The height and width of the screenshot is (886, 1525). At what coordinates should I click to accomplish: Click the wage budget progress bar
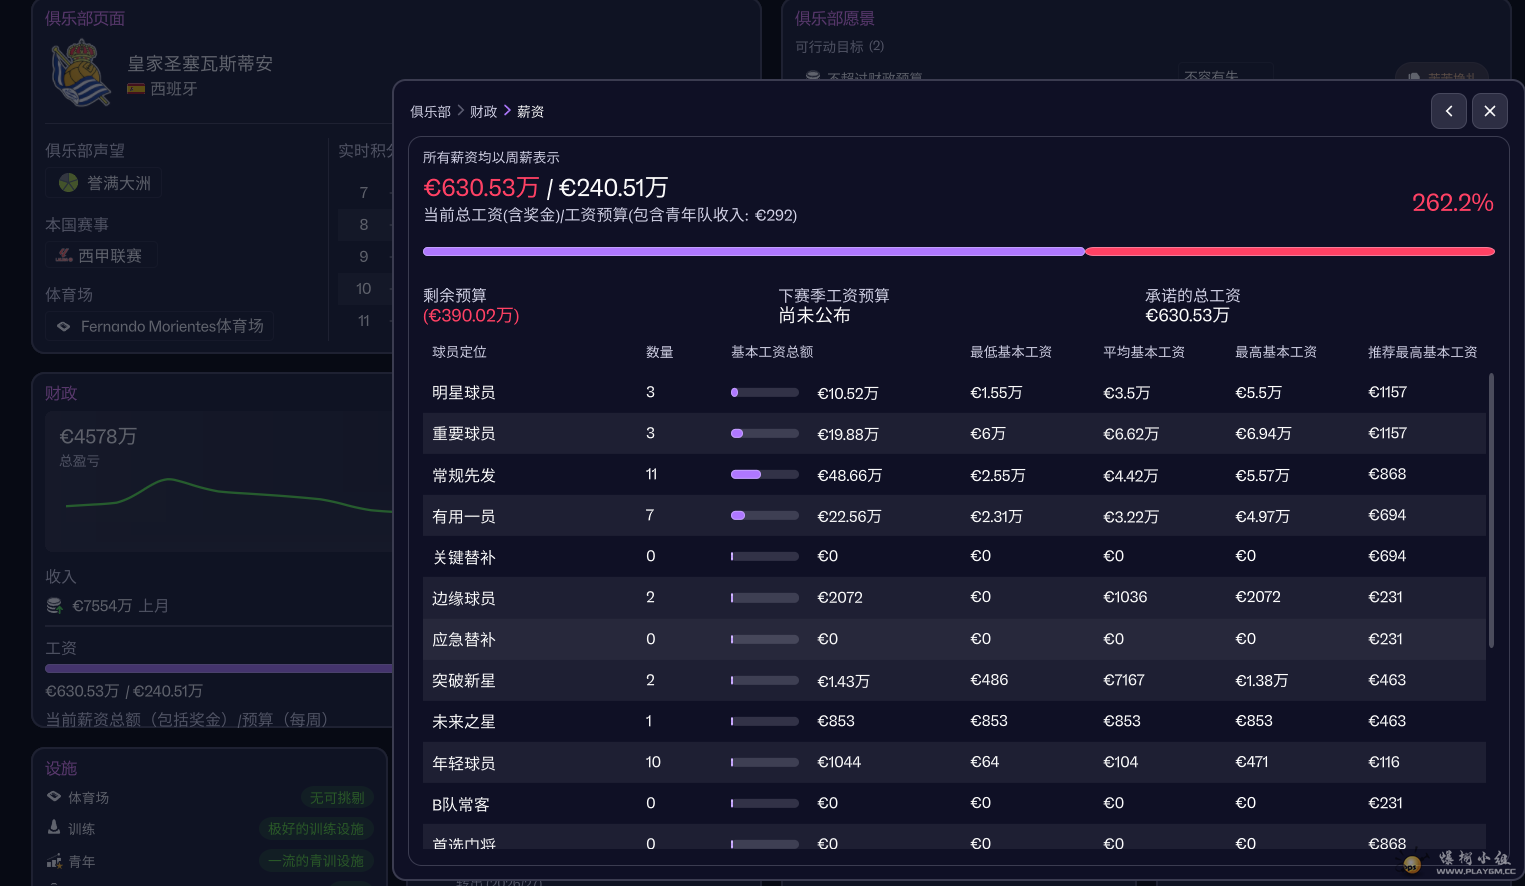(958, 252)
